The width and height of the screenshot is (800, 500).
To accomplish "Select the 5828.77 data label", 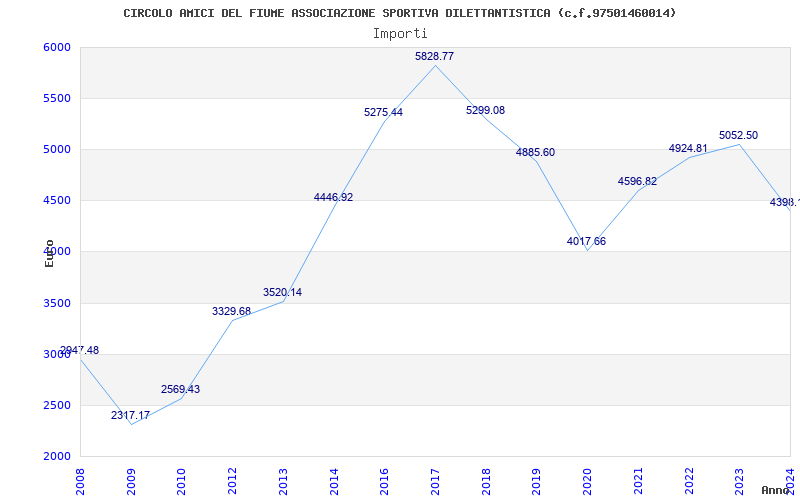I will click(434, 57).
